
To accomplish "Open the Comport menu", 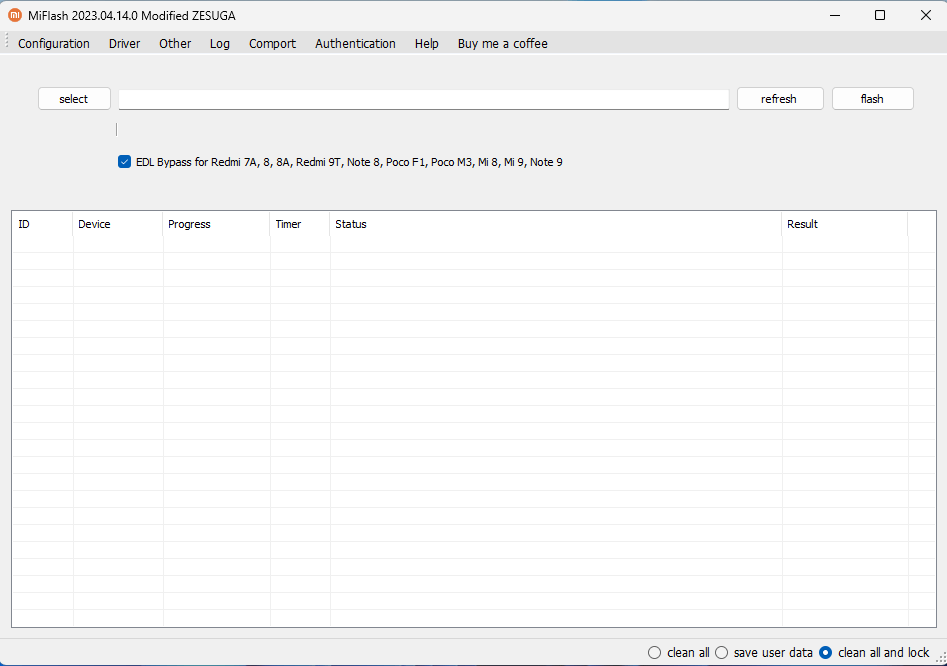I will [x=272, y=43].
